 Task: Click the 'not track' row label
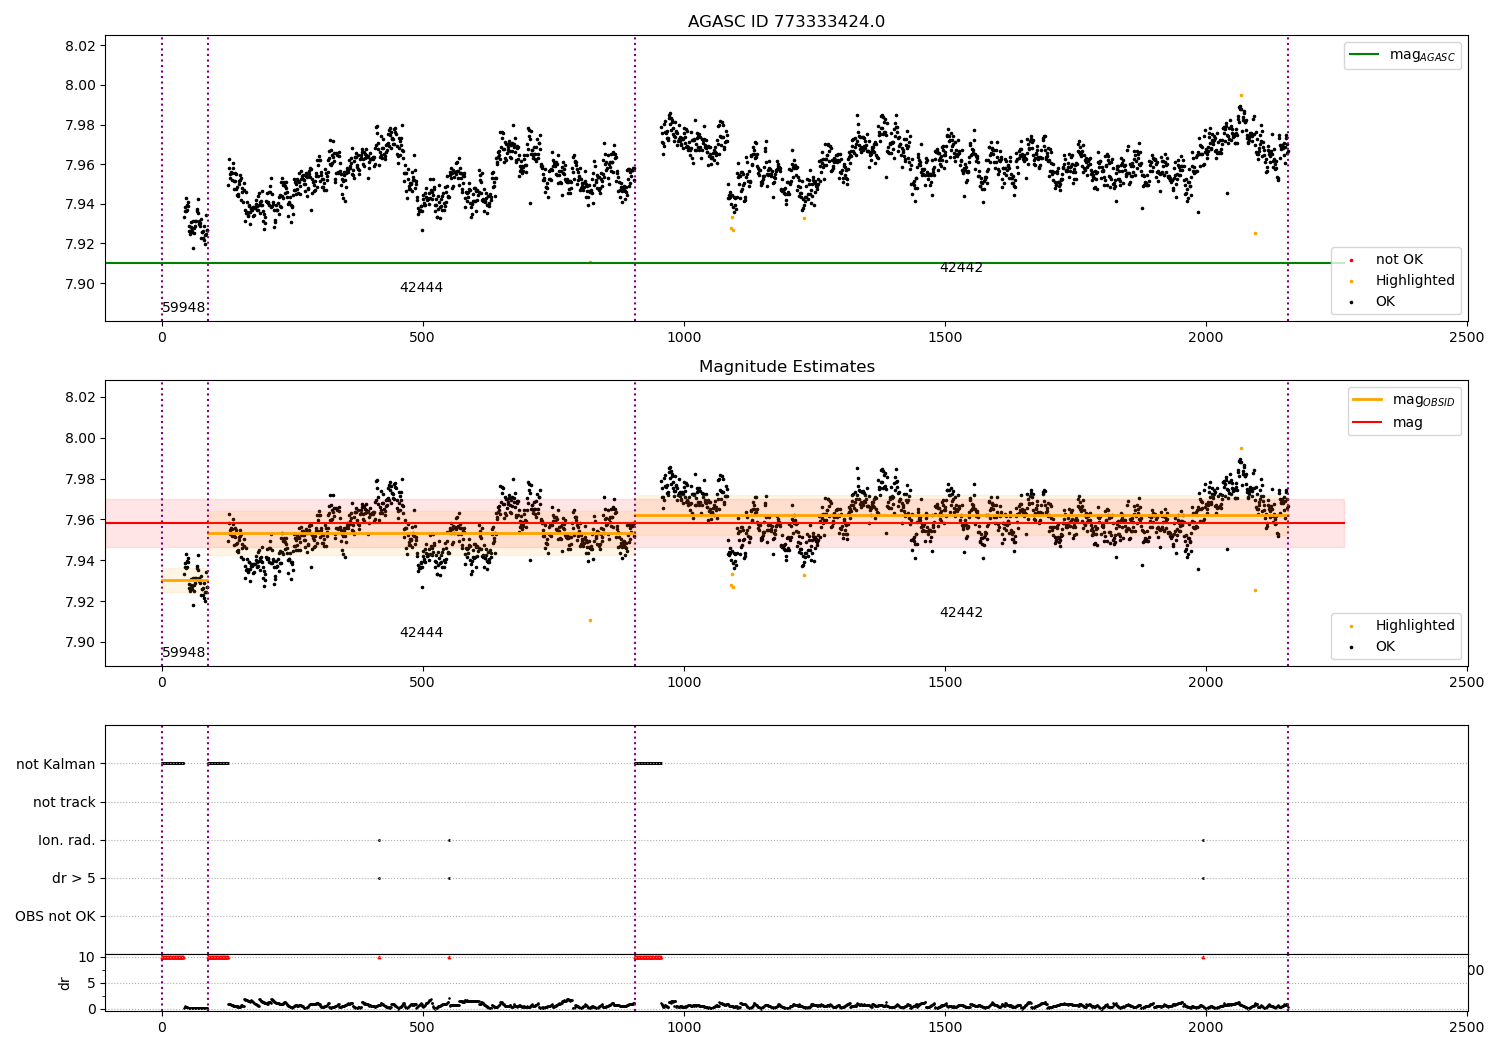pyautogui.click(x=64, y=802)
